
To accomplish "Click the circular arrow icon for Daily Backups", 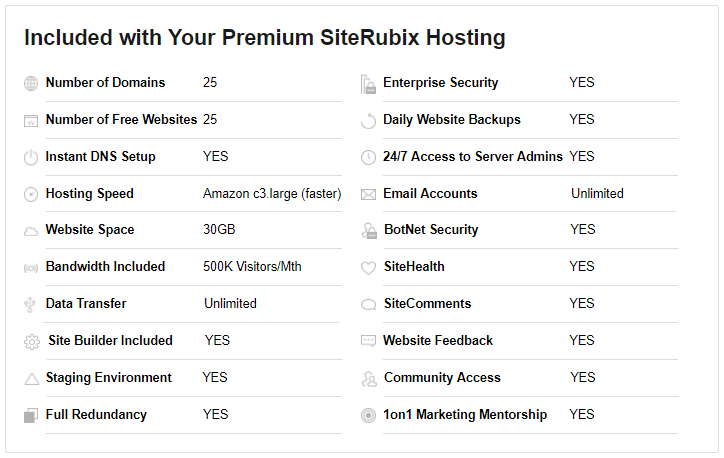I will point(368,121).
